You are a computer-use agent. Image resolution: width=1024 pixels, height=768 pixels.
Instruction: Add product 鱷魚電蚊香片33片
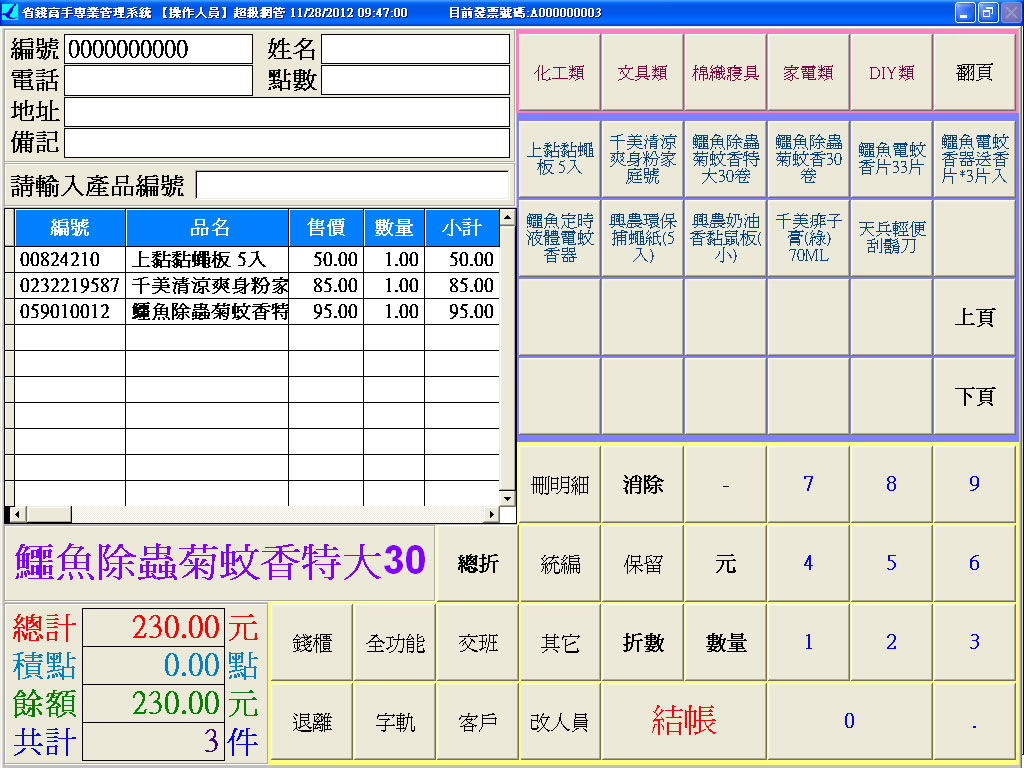pos(891,159)
